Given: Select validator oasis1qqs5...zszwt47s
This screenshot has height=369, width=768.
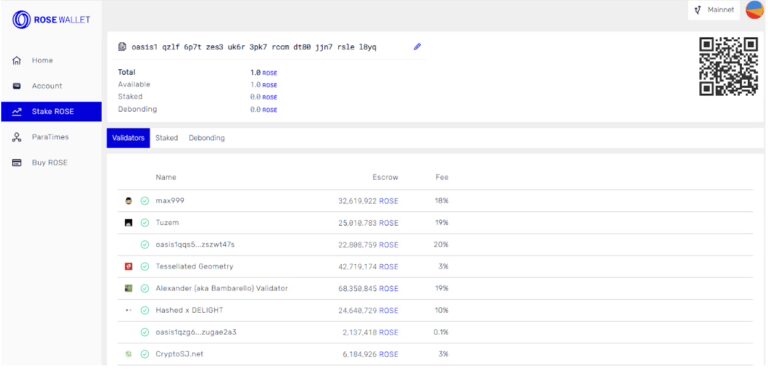Looking at the screenshot, I should coord(435,245).
